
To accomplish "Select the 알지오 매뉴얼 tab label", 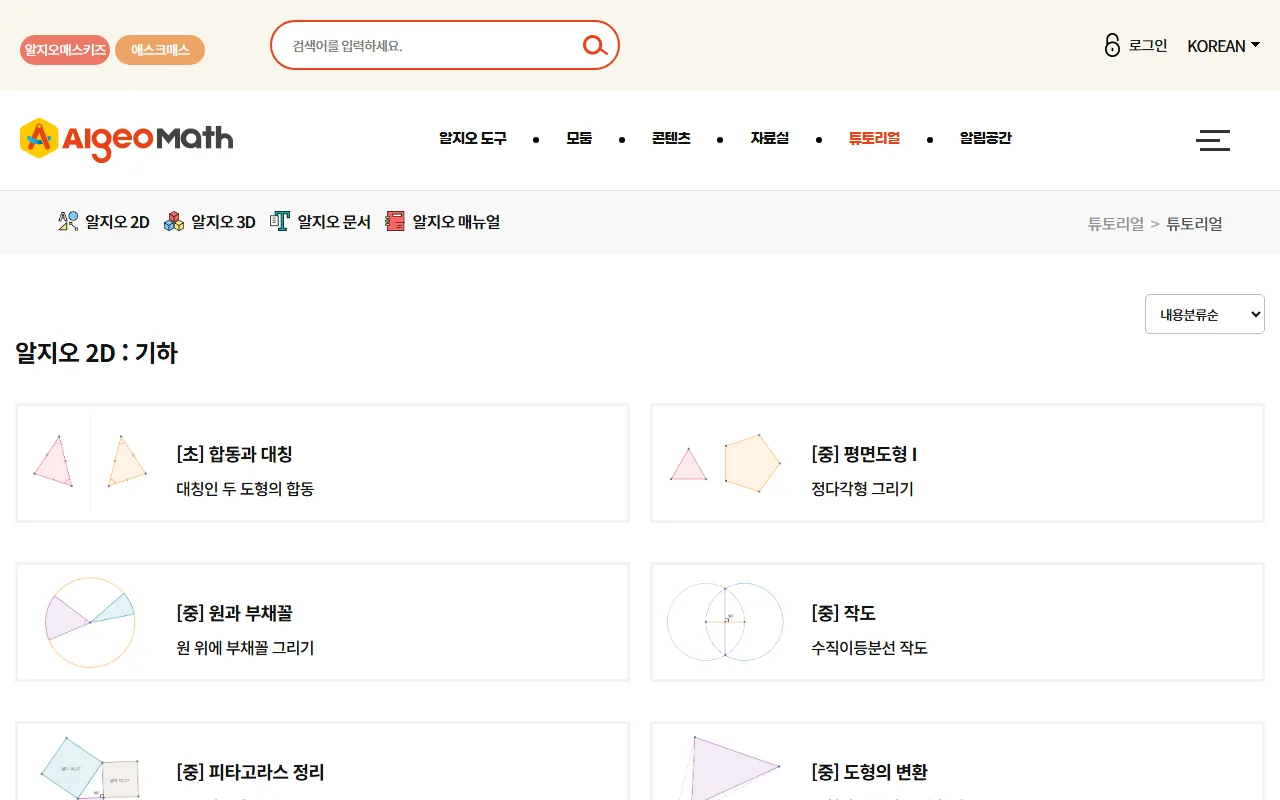I will click(x=456, y=222).
